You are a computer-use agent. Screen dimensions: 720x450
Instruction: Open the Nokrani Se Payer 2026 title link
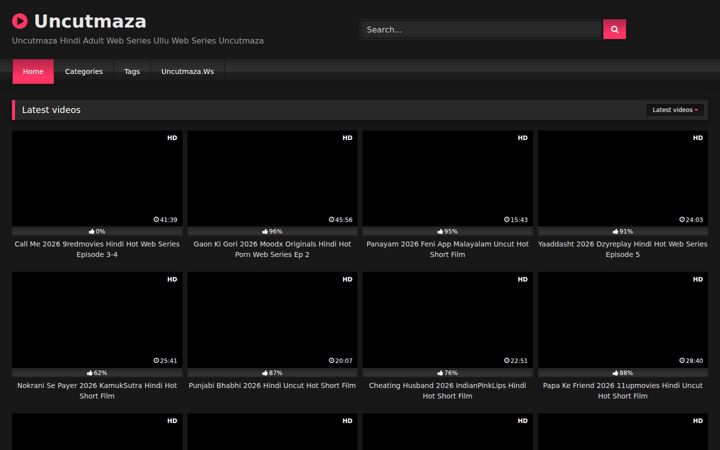tap(97, 391)
